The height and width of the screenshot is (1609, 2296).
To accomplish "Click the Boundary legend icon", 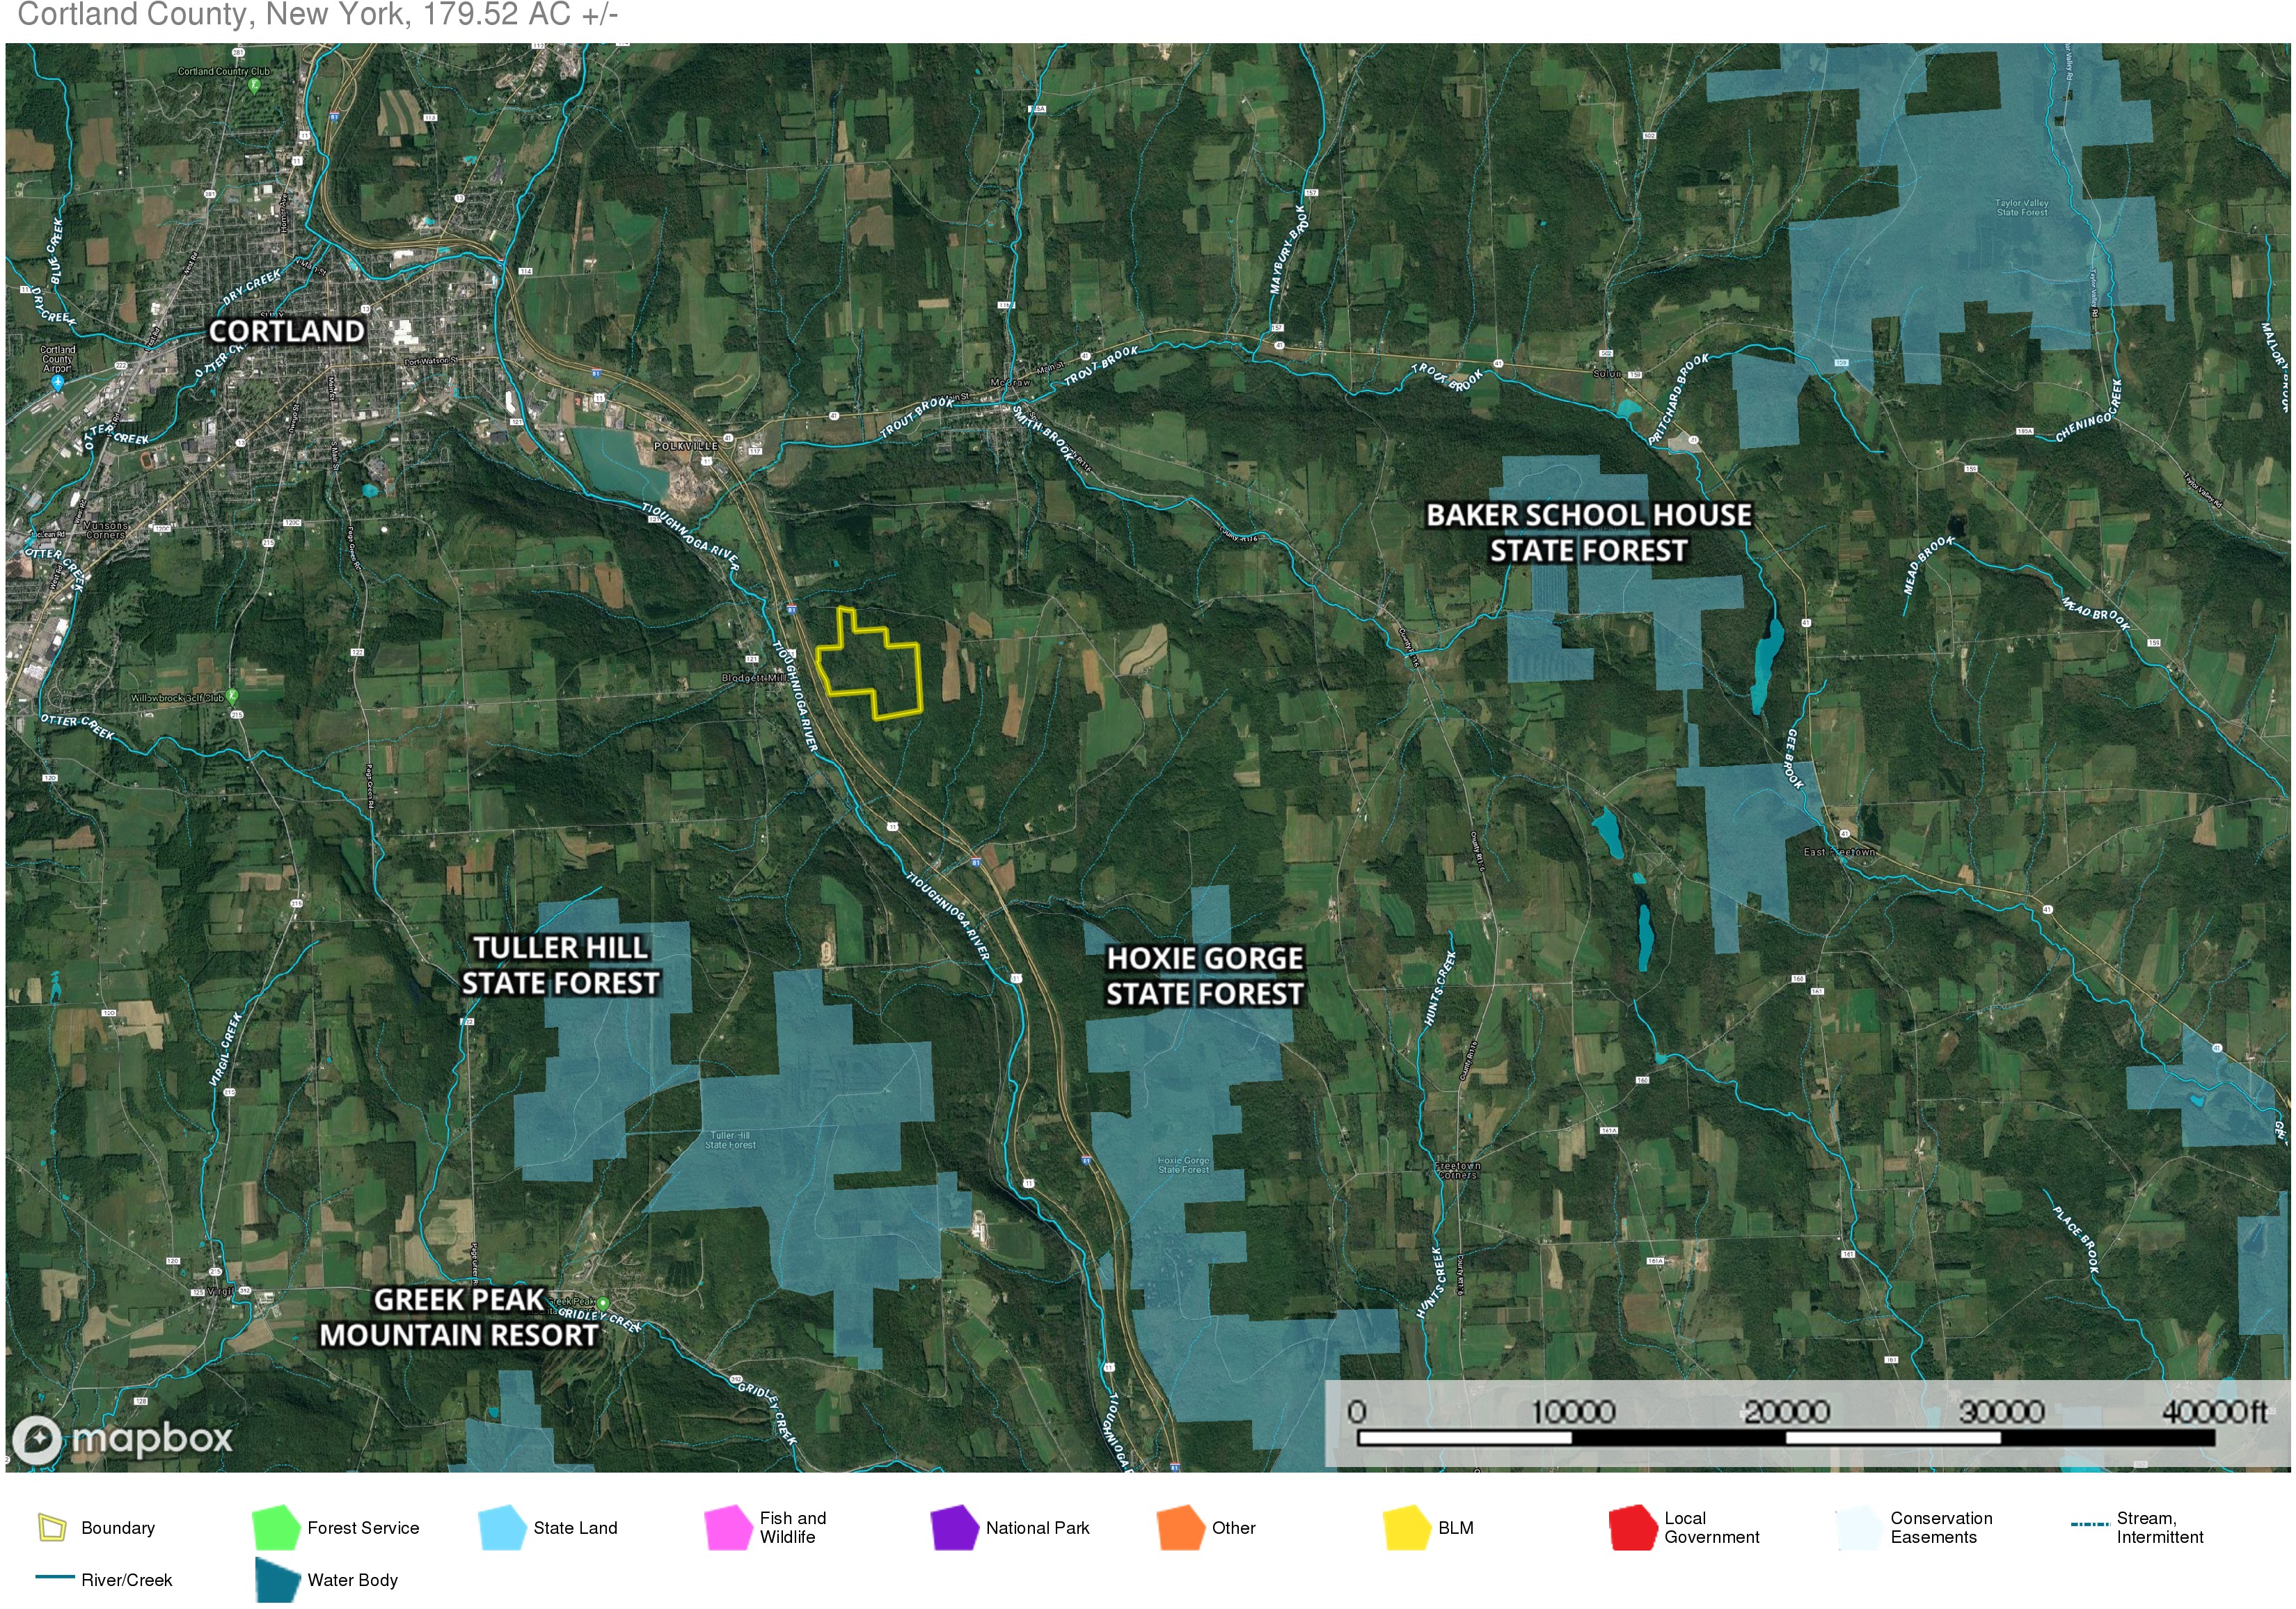I will click(52, 1528).
